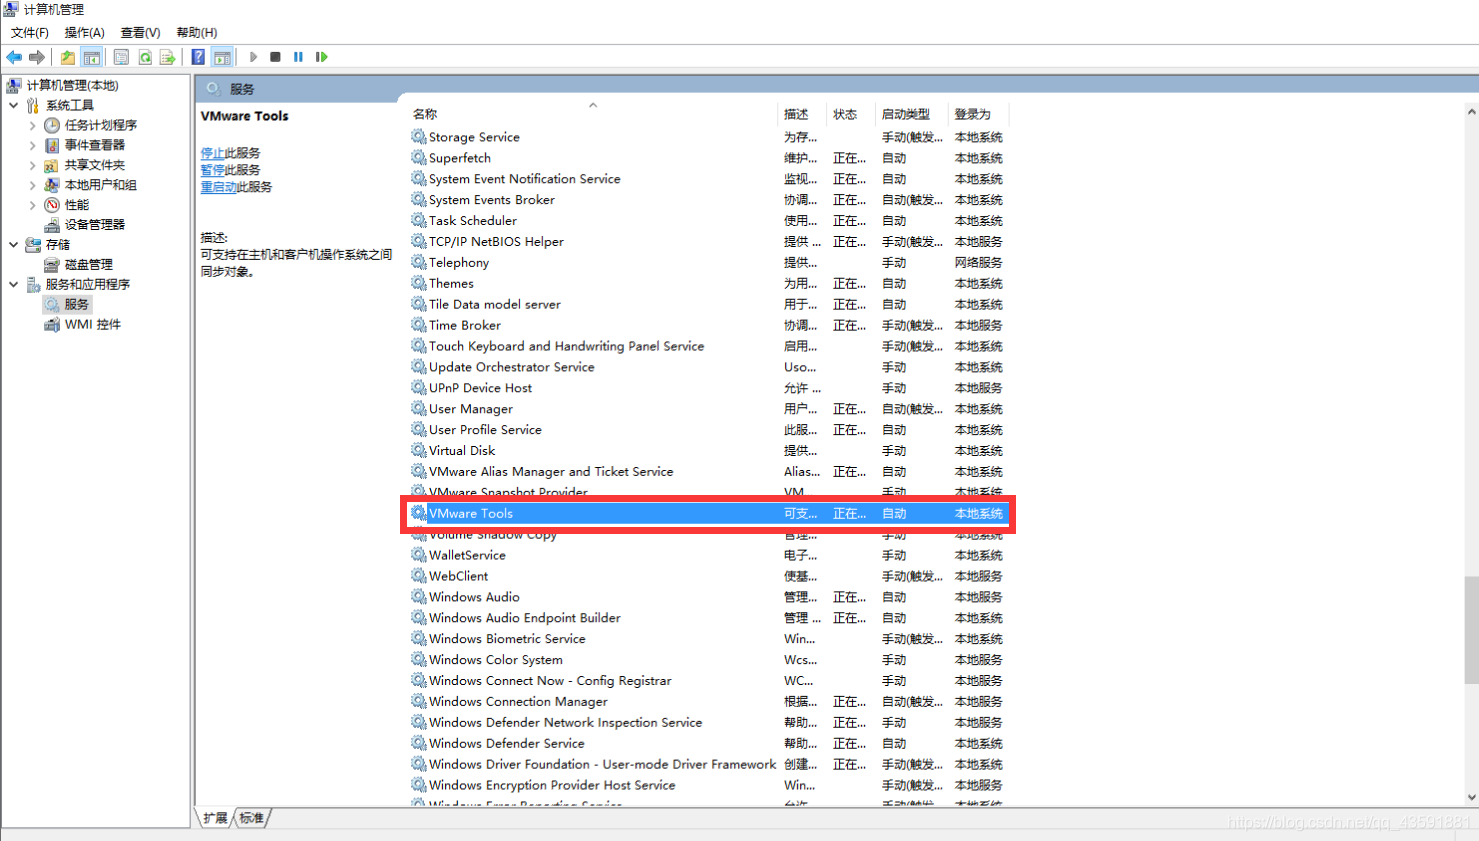This screenshot has width=1479, height=841.
Task: Collapse the 系统工具 tree node
Action: (x=13, y=105)
